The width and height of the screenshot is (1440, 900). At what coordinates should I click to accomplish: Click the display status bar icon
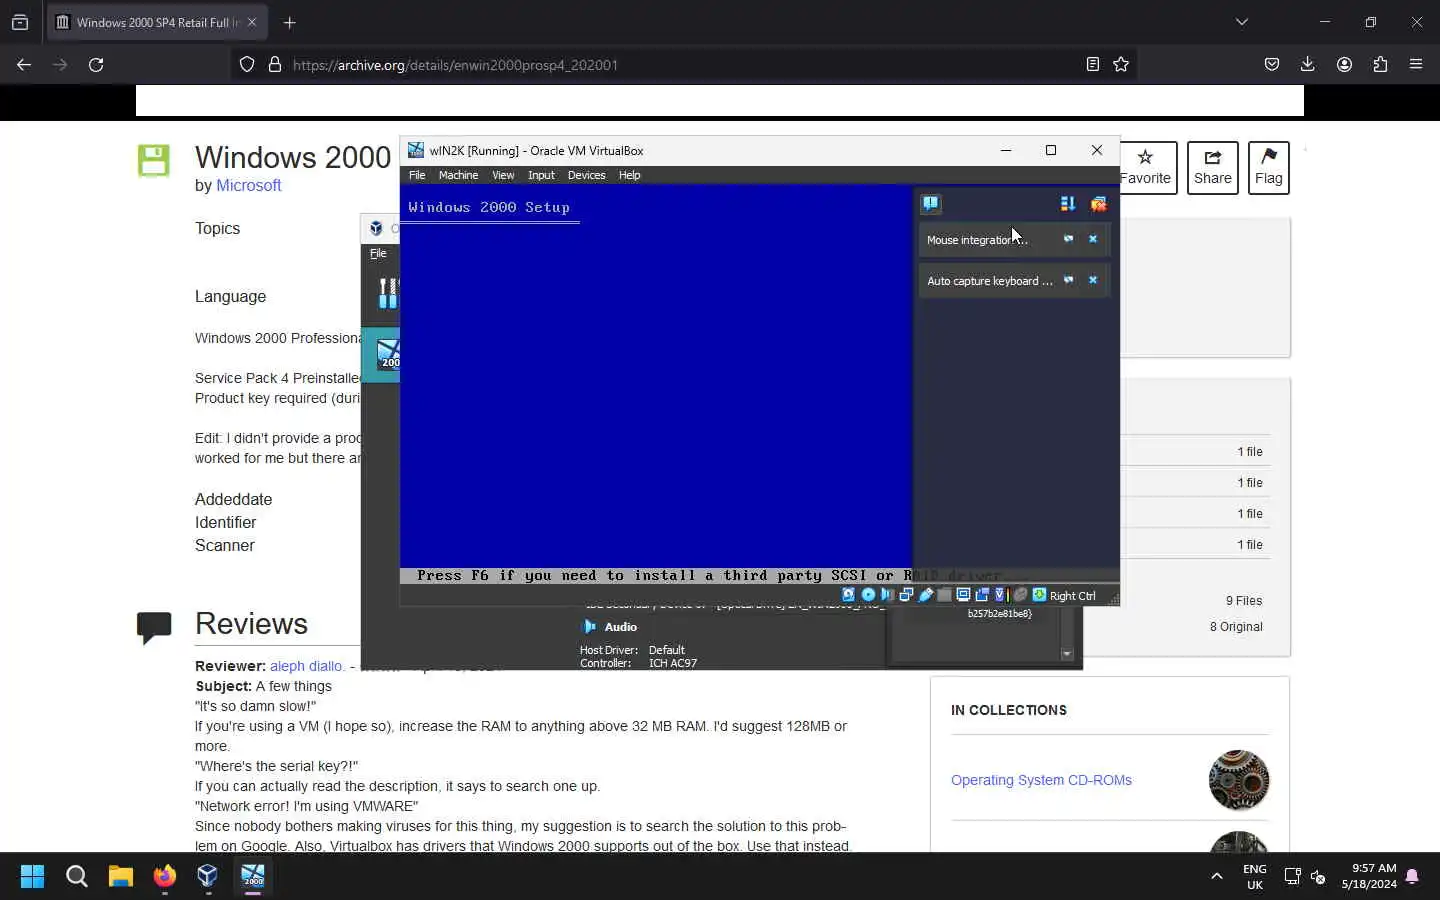pos(963,595)
